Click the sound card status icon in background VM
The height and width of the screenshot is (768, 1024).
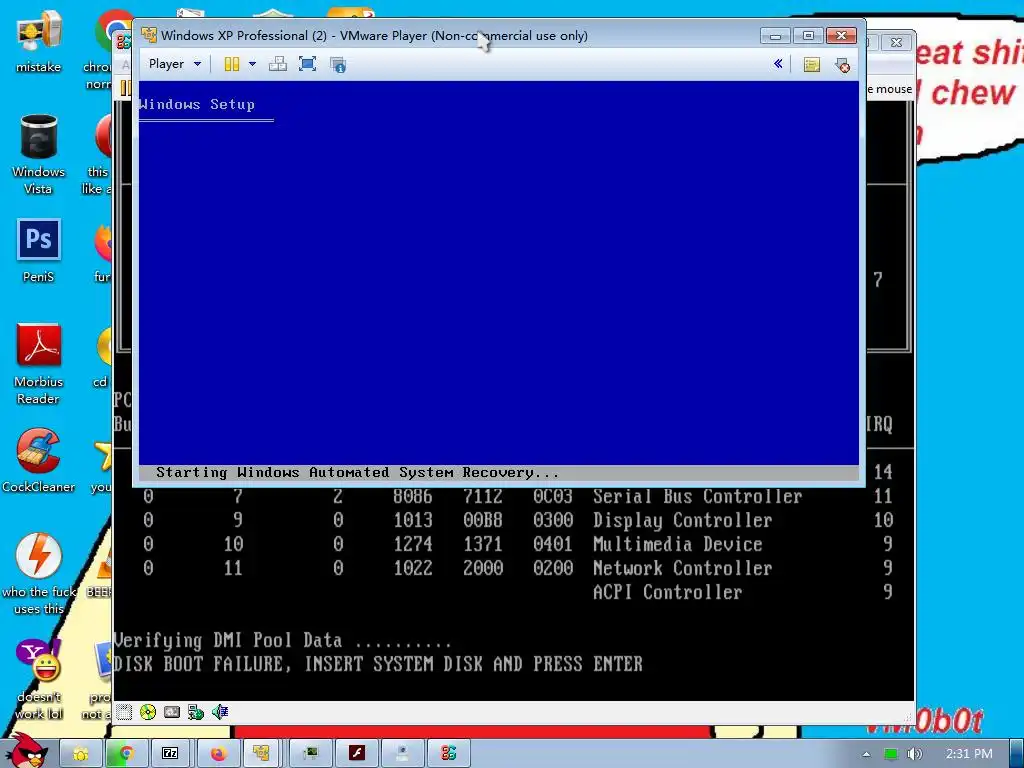(x=220, y=712)
